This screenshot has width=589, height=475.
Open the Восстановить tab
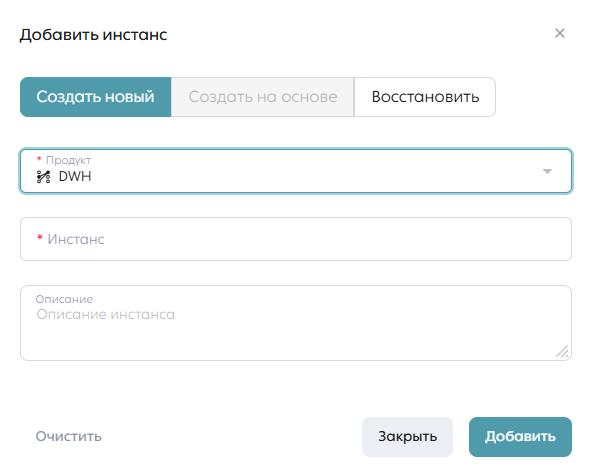click(425, 97)
